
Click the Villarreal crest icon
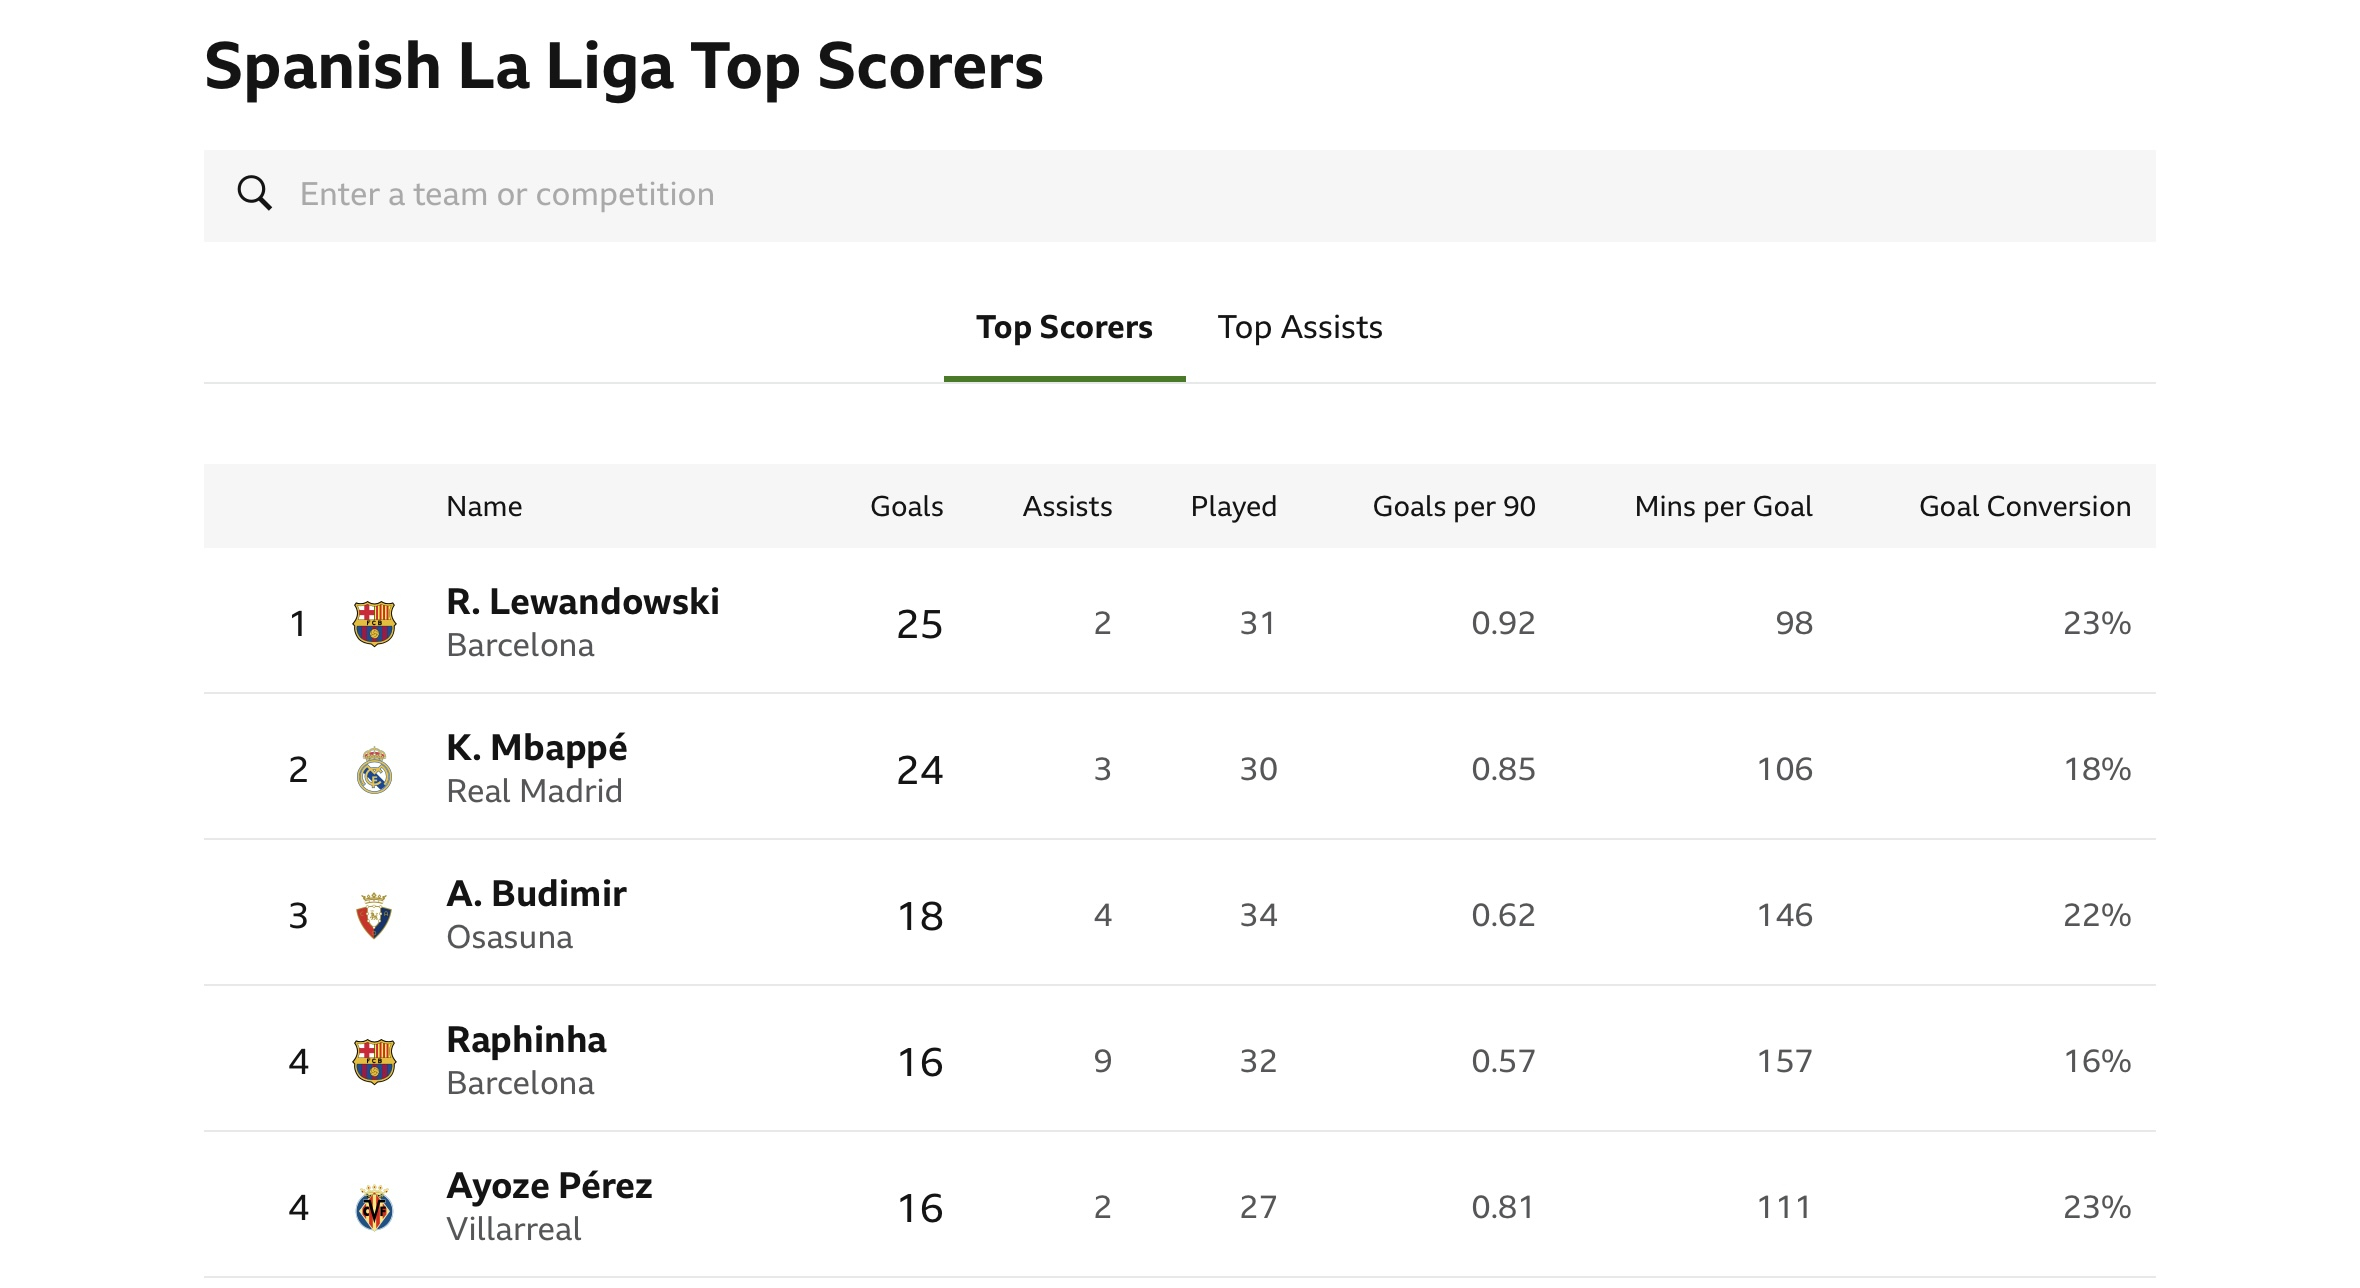(374, 1207)
